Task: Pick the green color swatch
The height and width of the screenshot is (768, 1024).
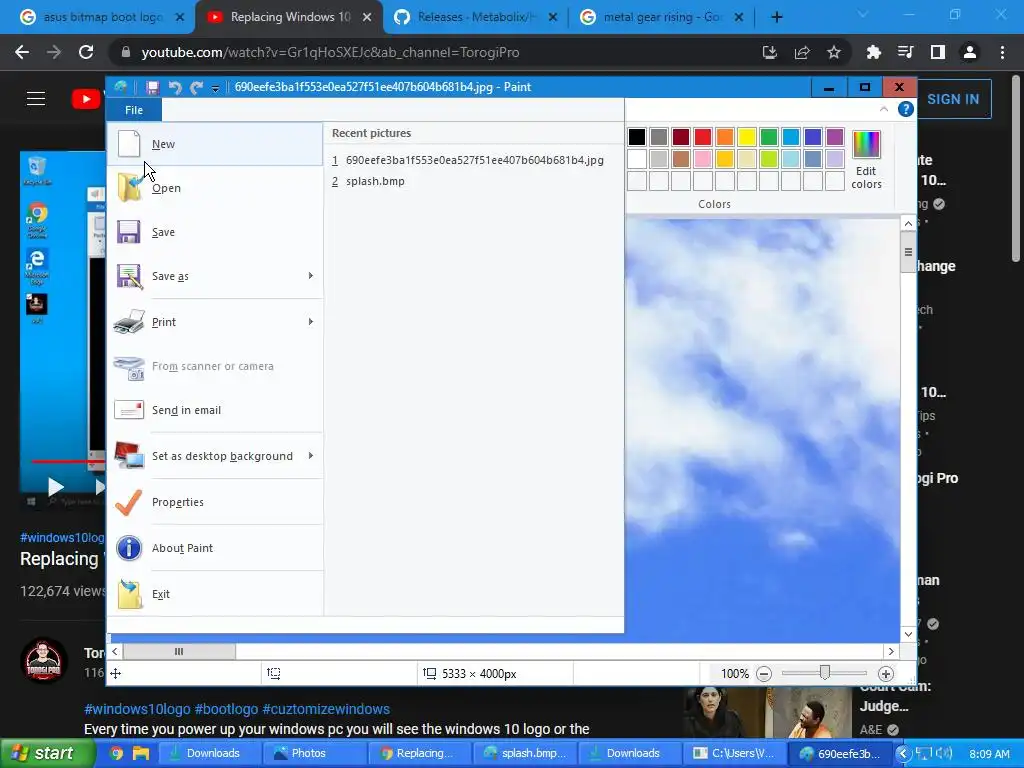Action: click(769, 136)
